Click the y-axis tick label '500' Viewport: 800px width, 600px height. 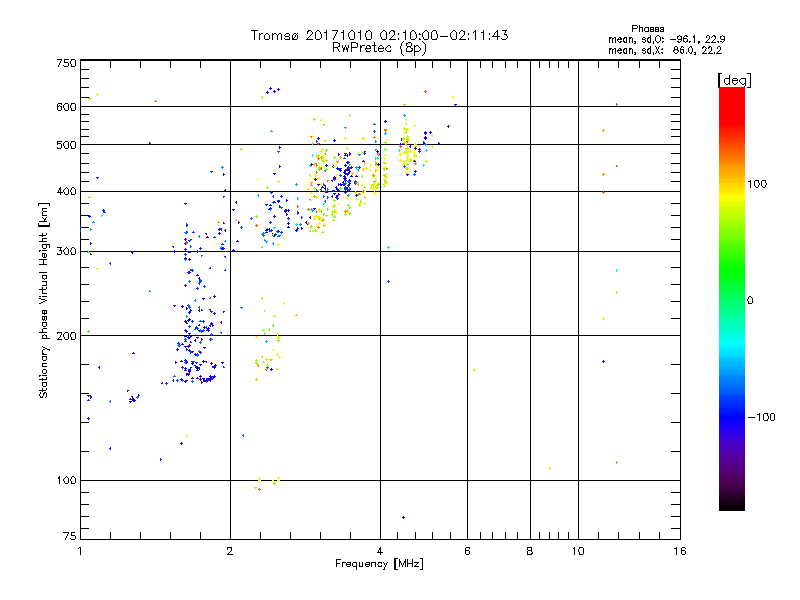coord(66,145)
